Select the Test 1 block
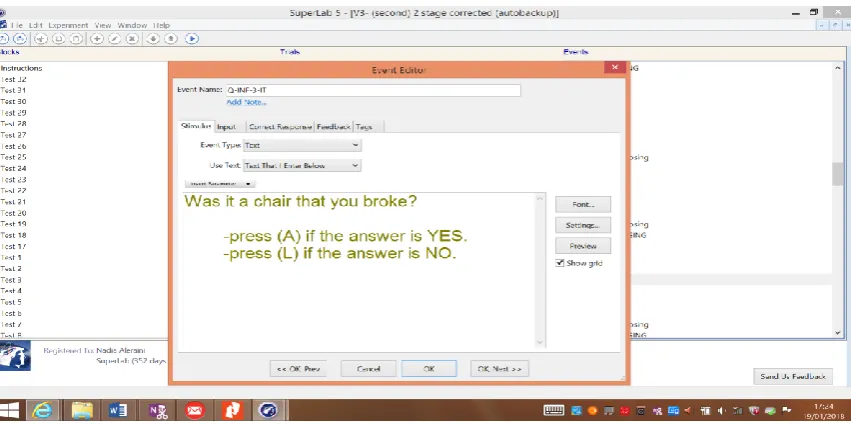Screen dimensions: 851x424 pyautogui.click(x=11, y=257)
